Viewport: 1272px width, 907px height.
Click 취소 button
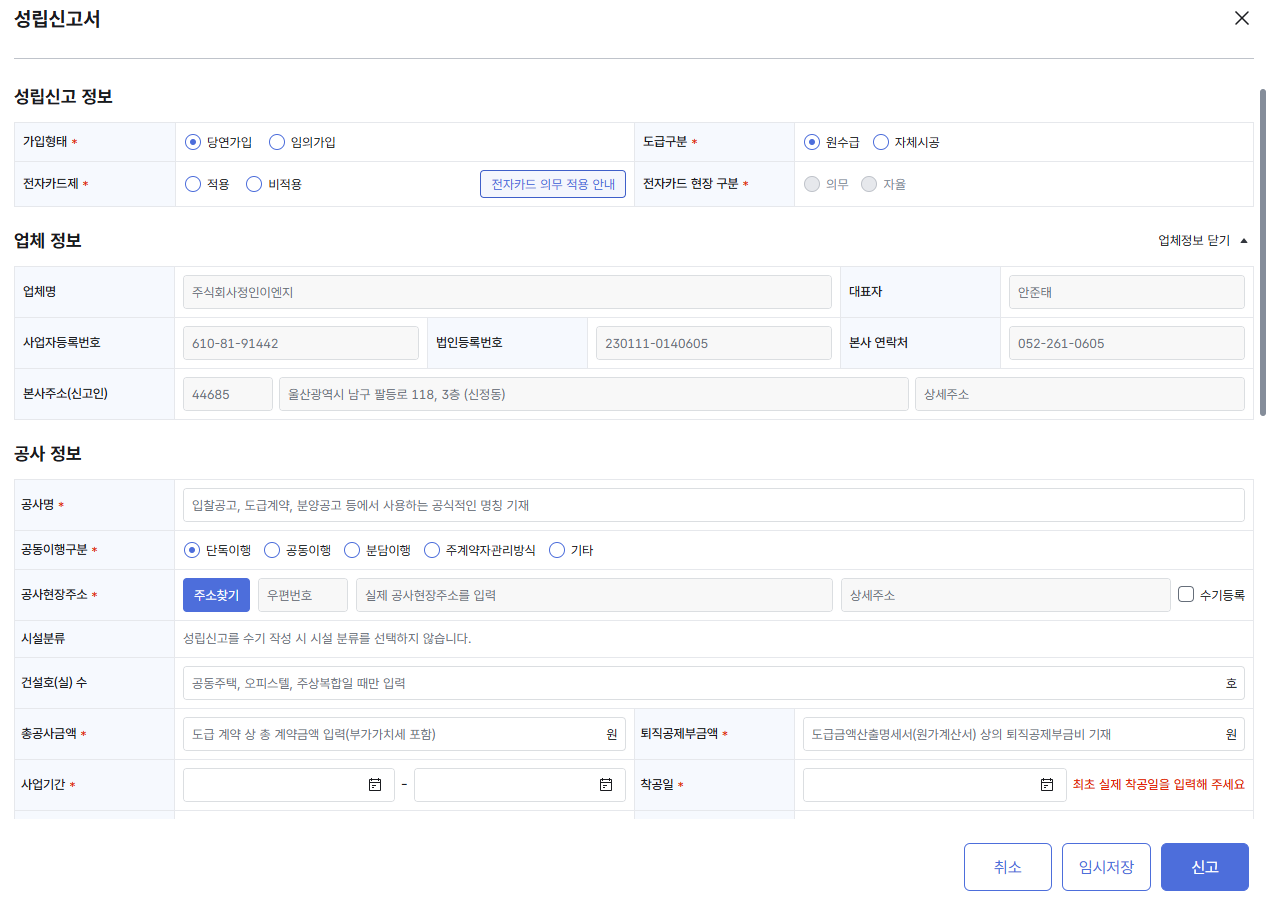click(x=1008, y=867)
